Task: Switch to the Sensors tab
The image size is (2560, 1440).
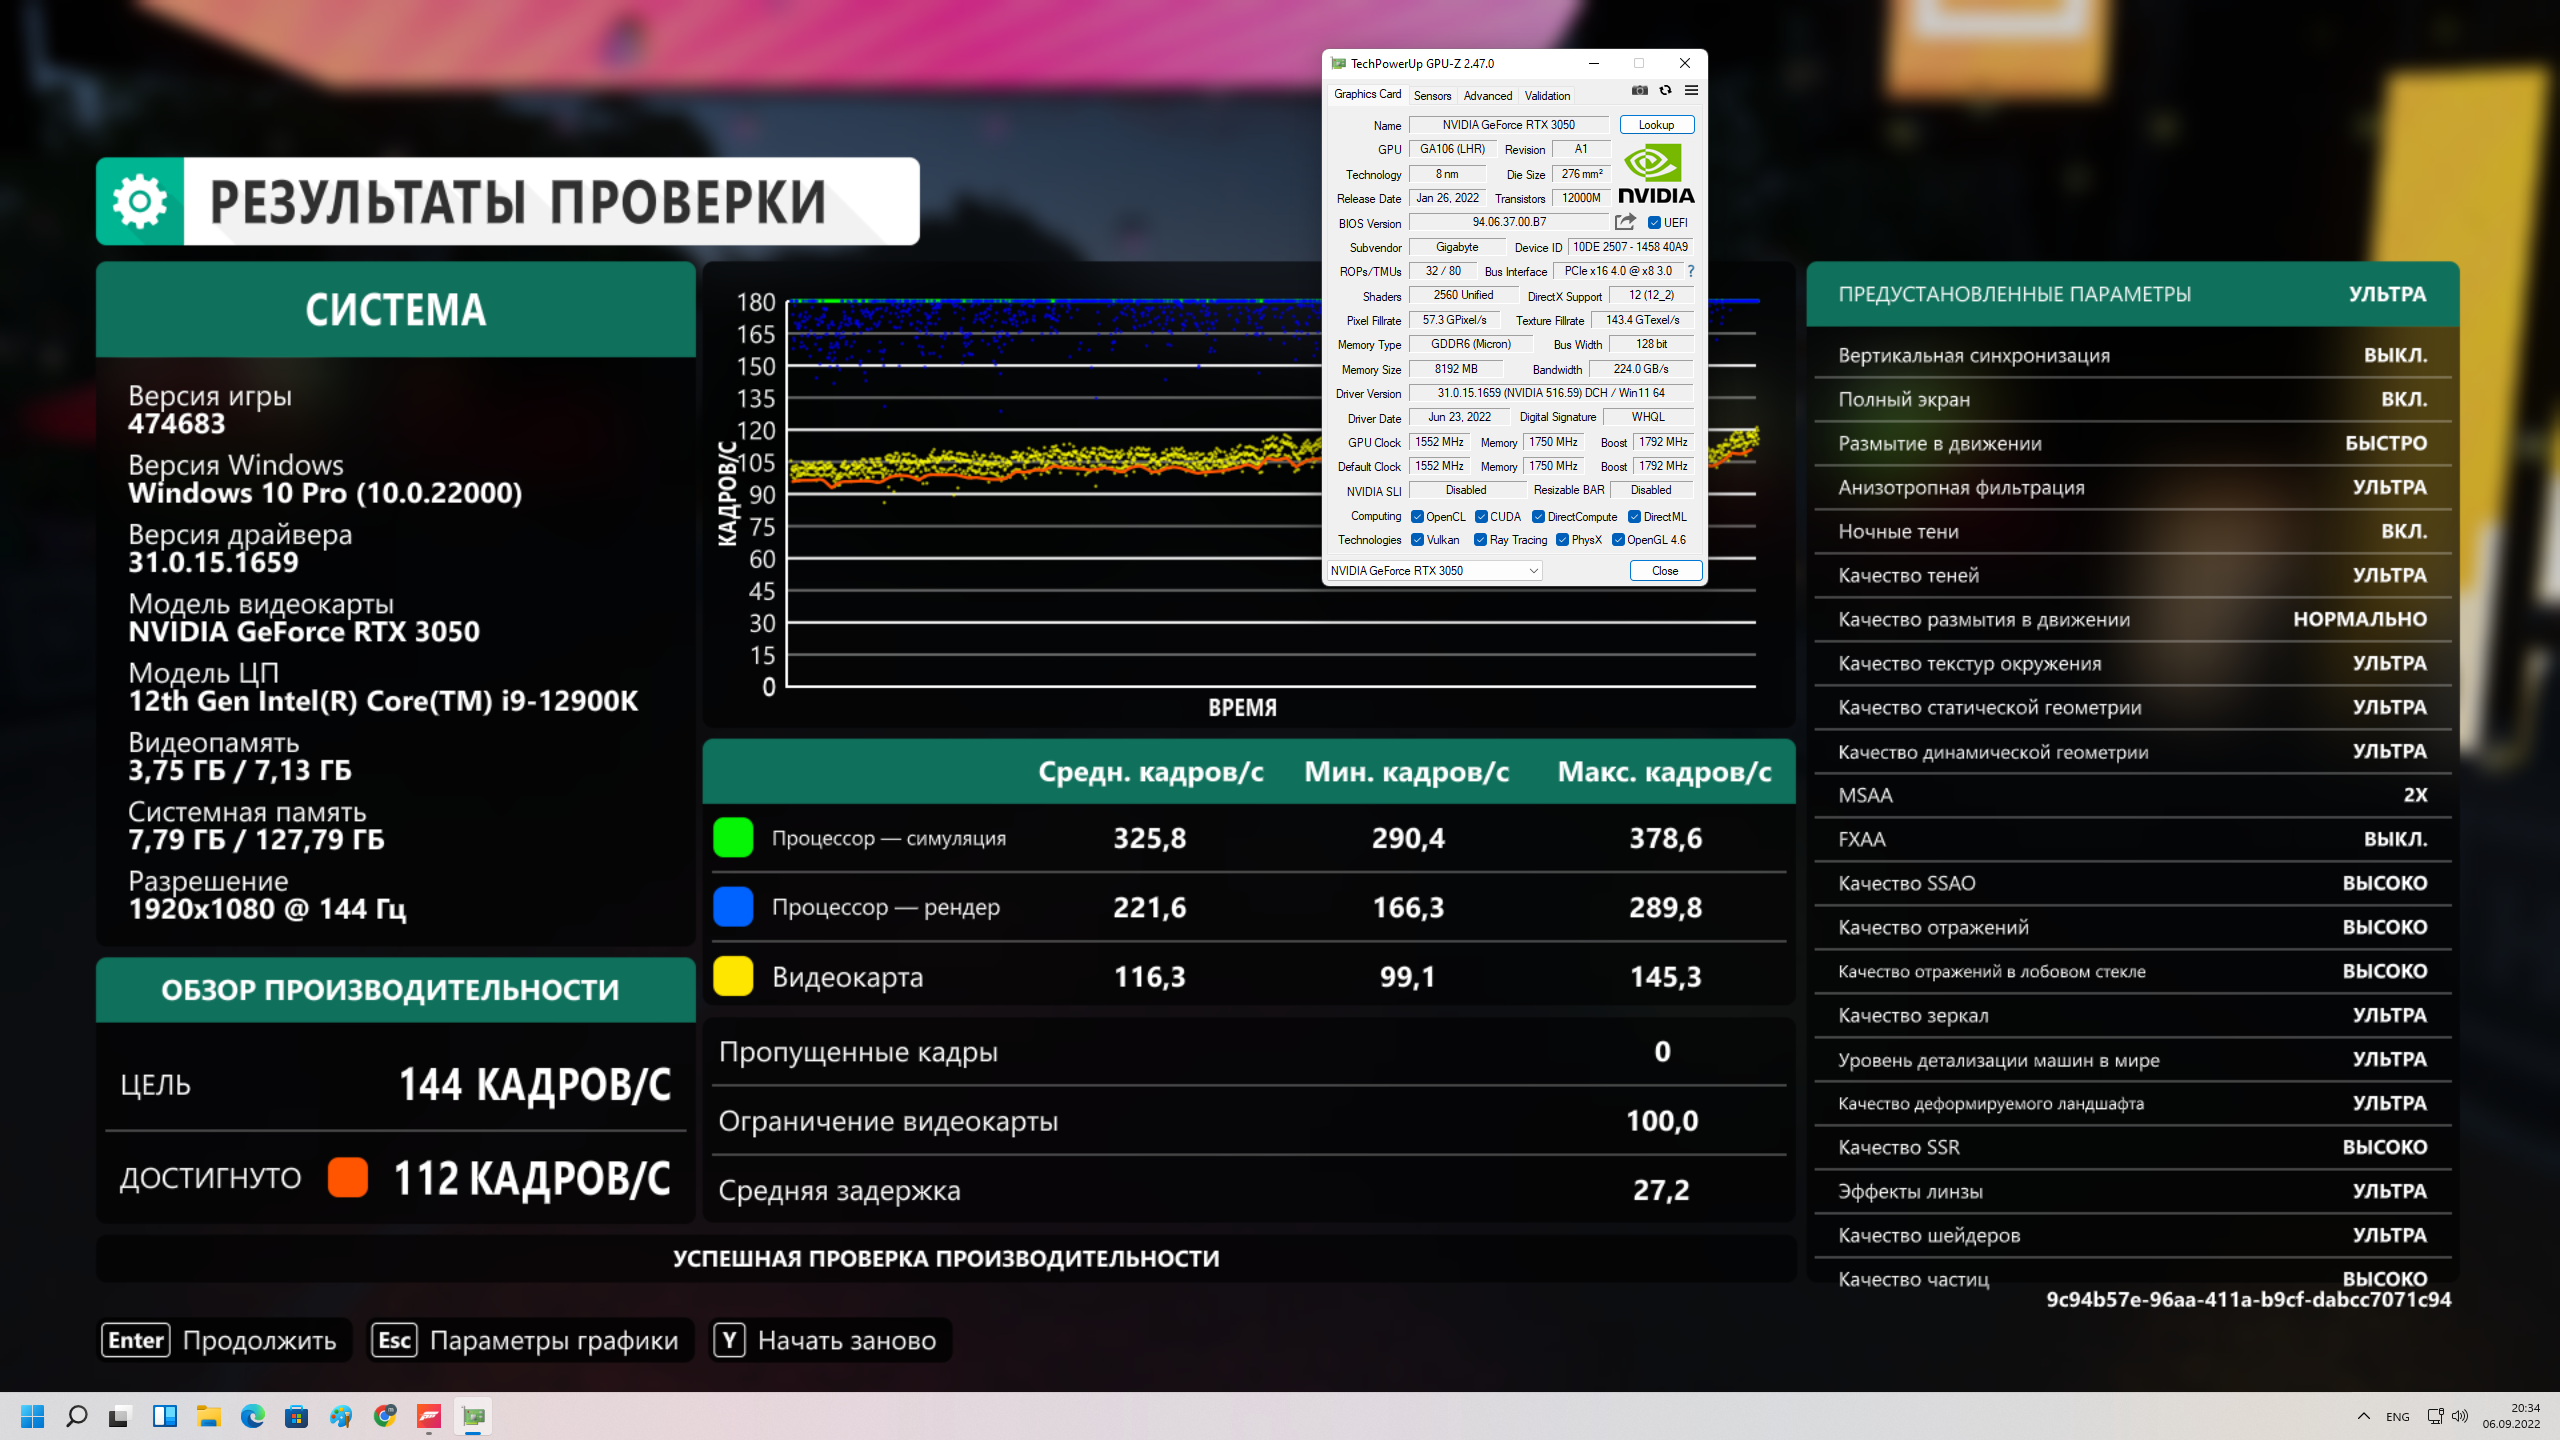Action: [1432, 96]
